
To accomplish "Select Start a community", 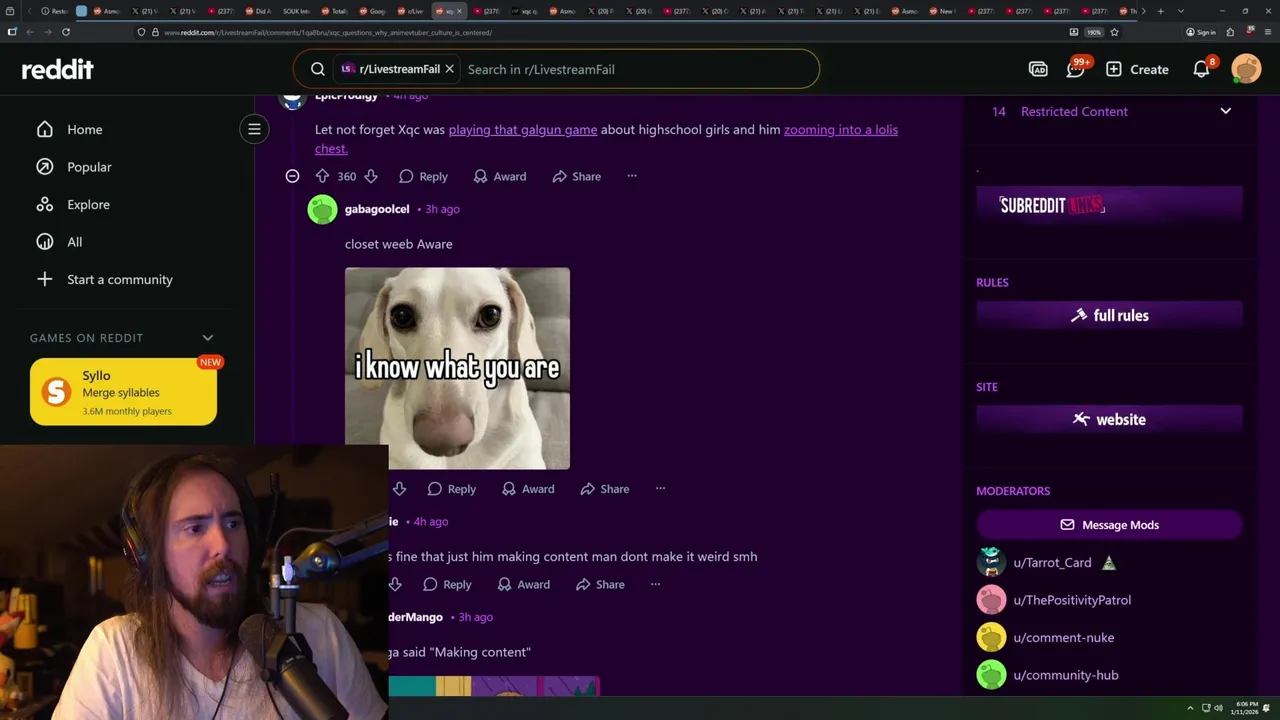I will [104, 279].
